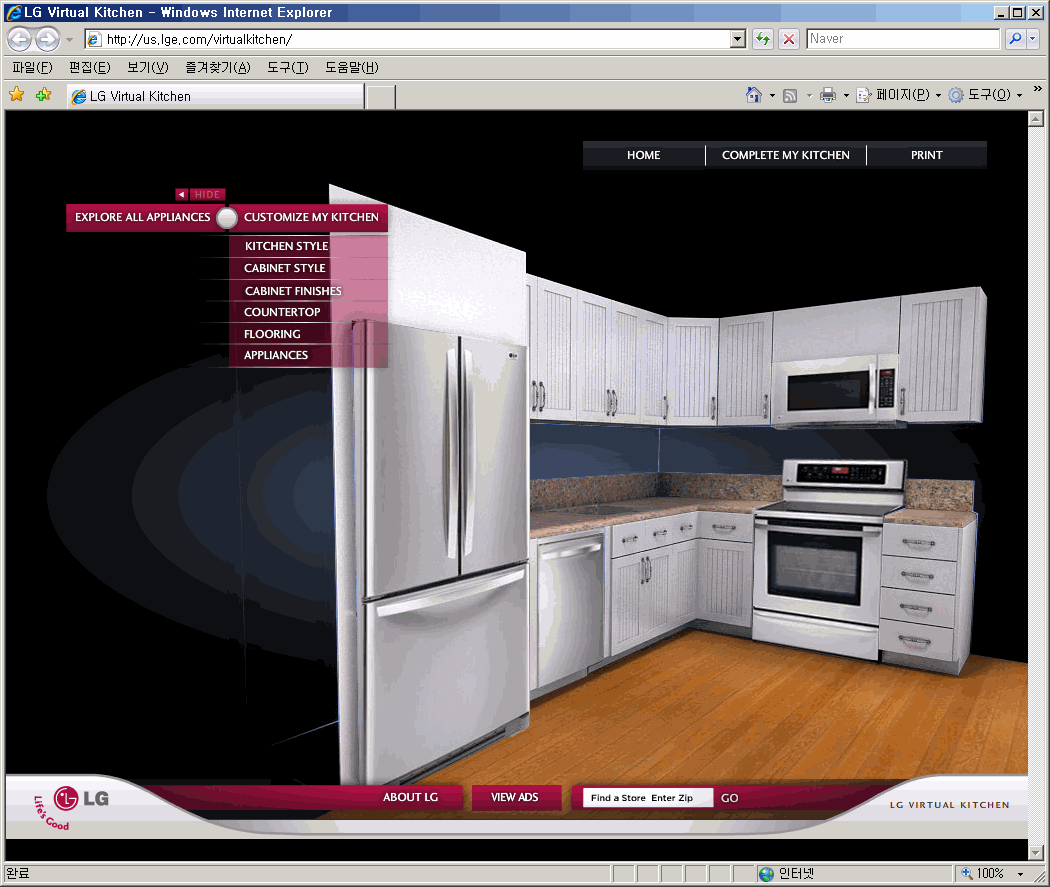Click the PRINT navigation button
This screenshot has height=887, width=1050.
[927, 155]
